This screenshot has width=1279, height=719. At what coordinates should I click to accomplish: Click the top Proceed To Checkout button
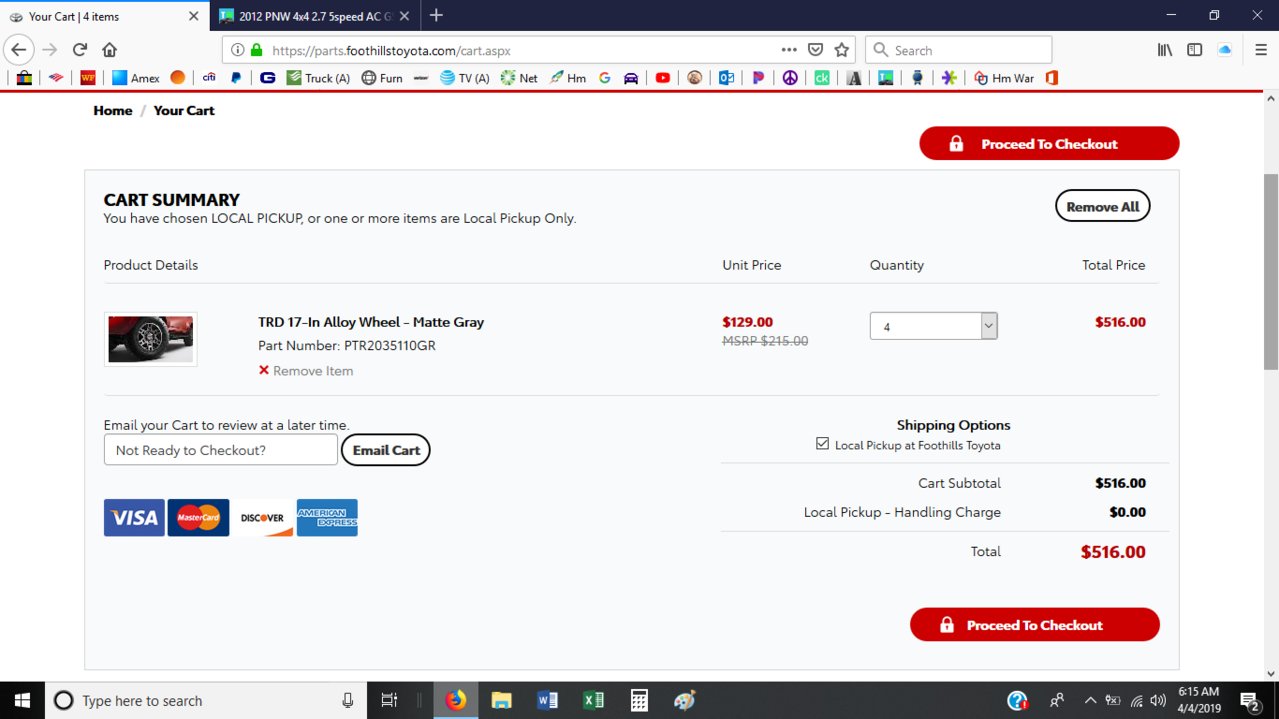click(1049, 144)
